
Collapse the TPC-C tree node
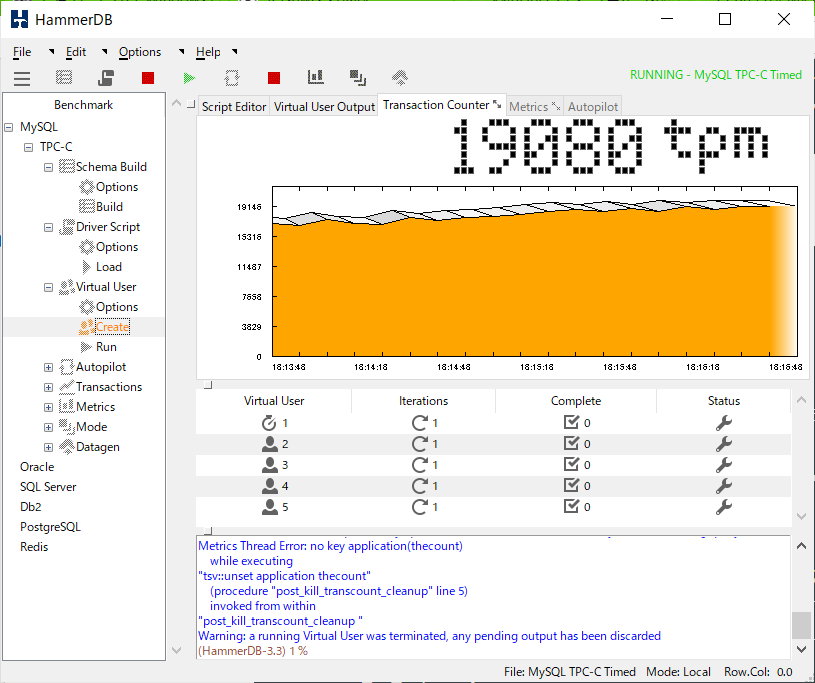click(29, 148)
